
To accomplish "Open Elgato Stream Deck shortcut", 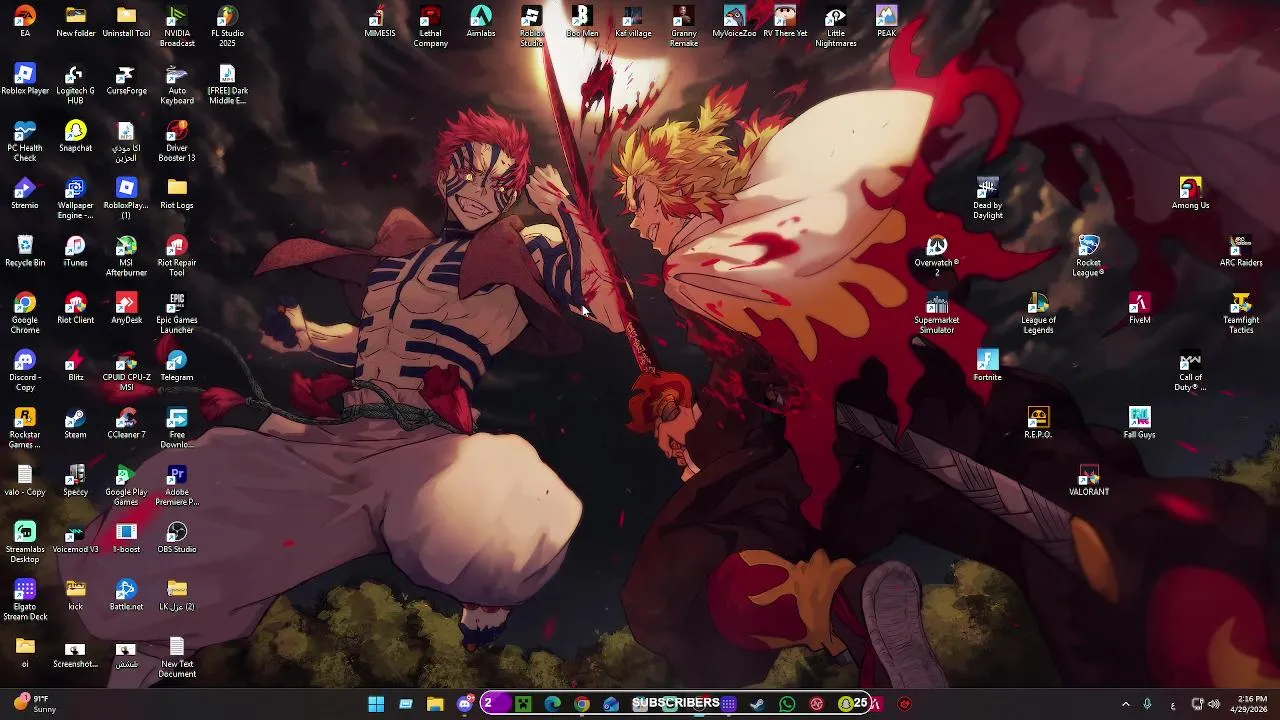I will pyautogui.click(x=25, y=600).
